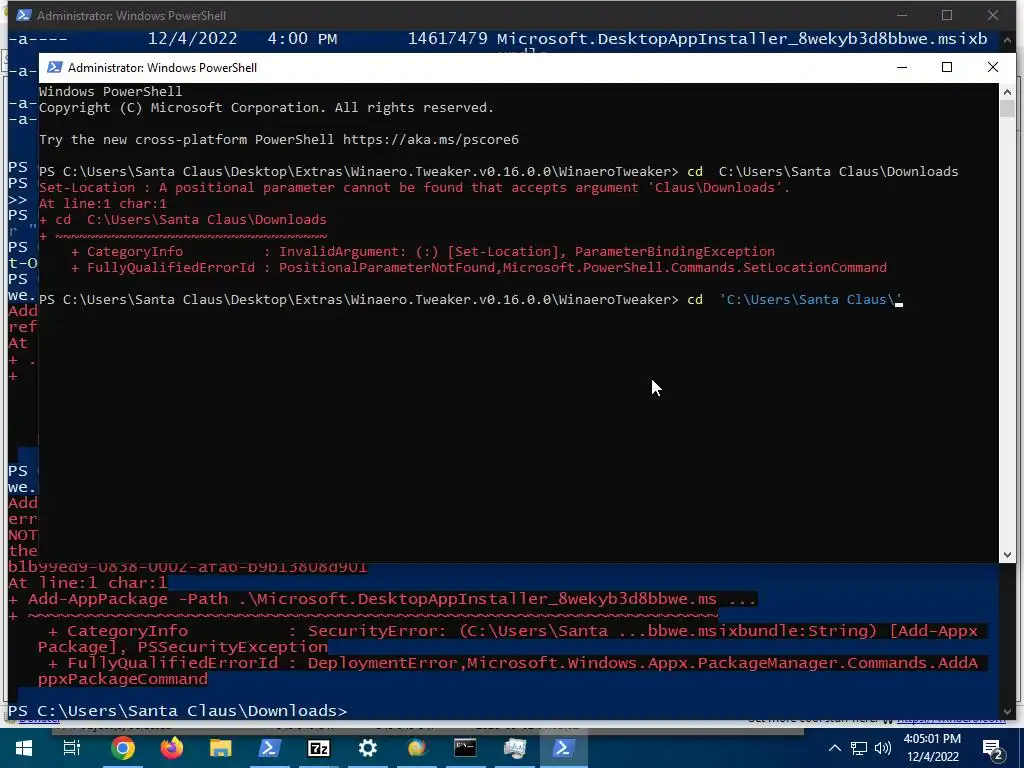Click the 'At line:1 char:1' text in background window

pyautogui.click(x=88, y=583)
